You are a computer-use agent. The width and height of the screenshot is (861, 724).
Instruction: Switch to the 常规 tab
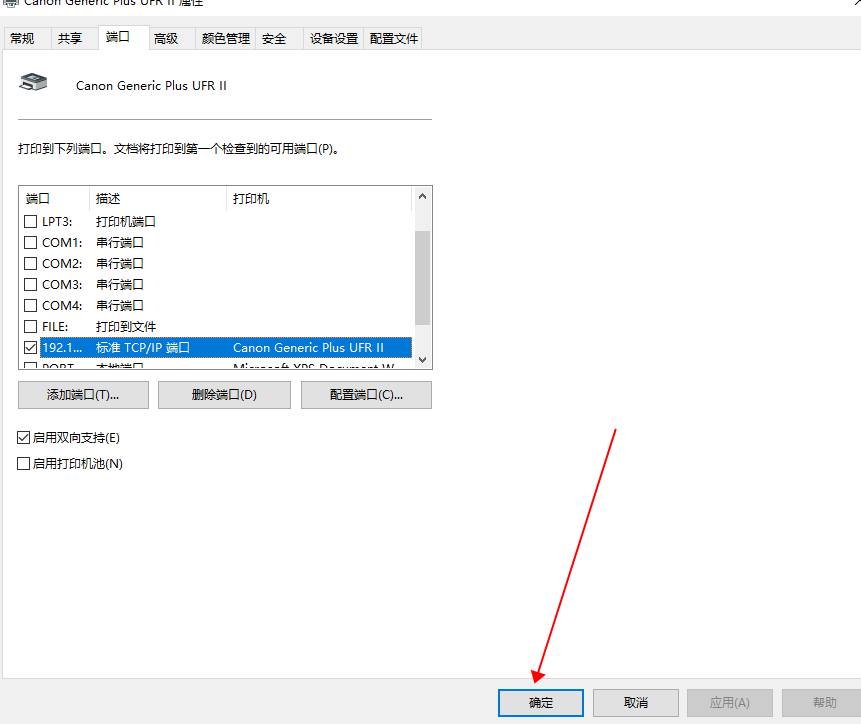[22, 39]
